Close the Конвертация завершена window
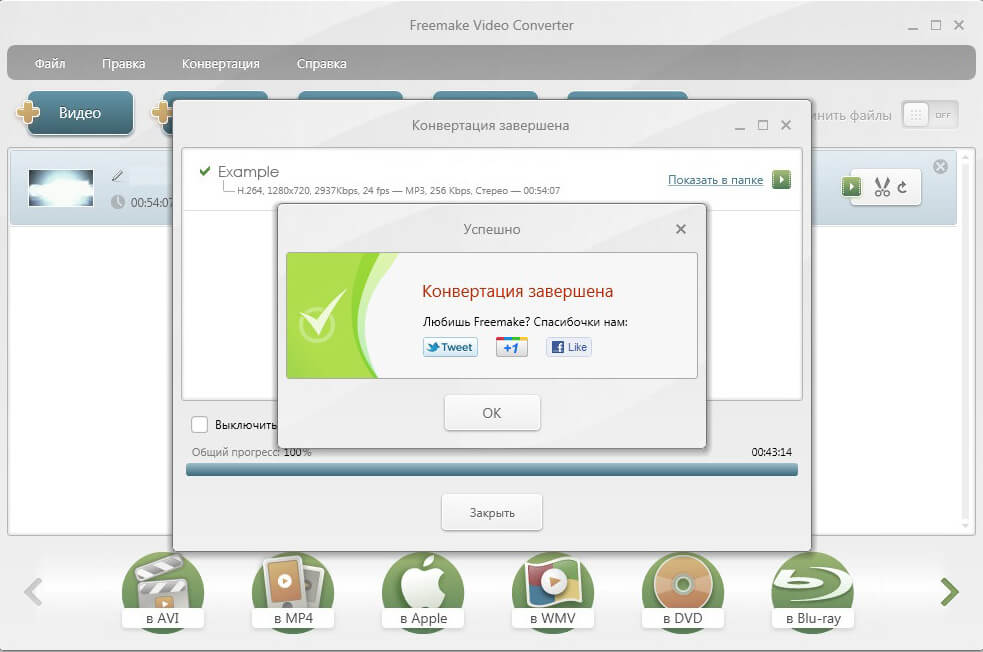 786,125
